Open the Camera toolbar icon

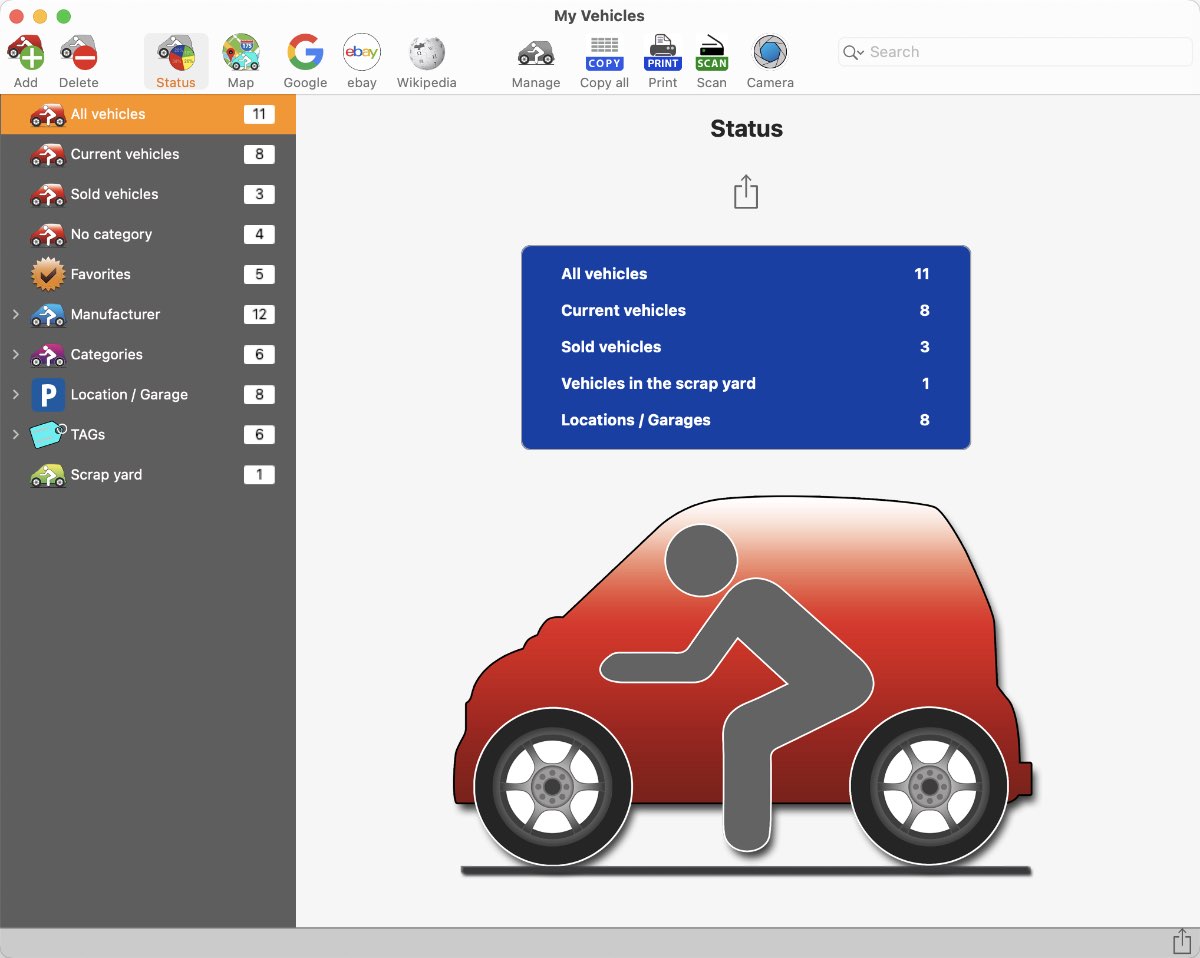[x=770, y=52]
